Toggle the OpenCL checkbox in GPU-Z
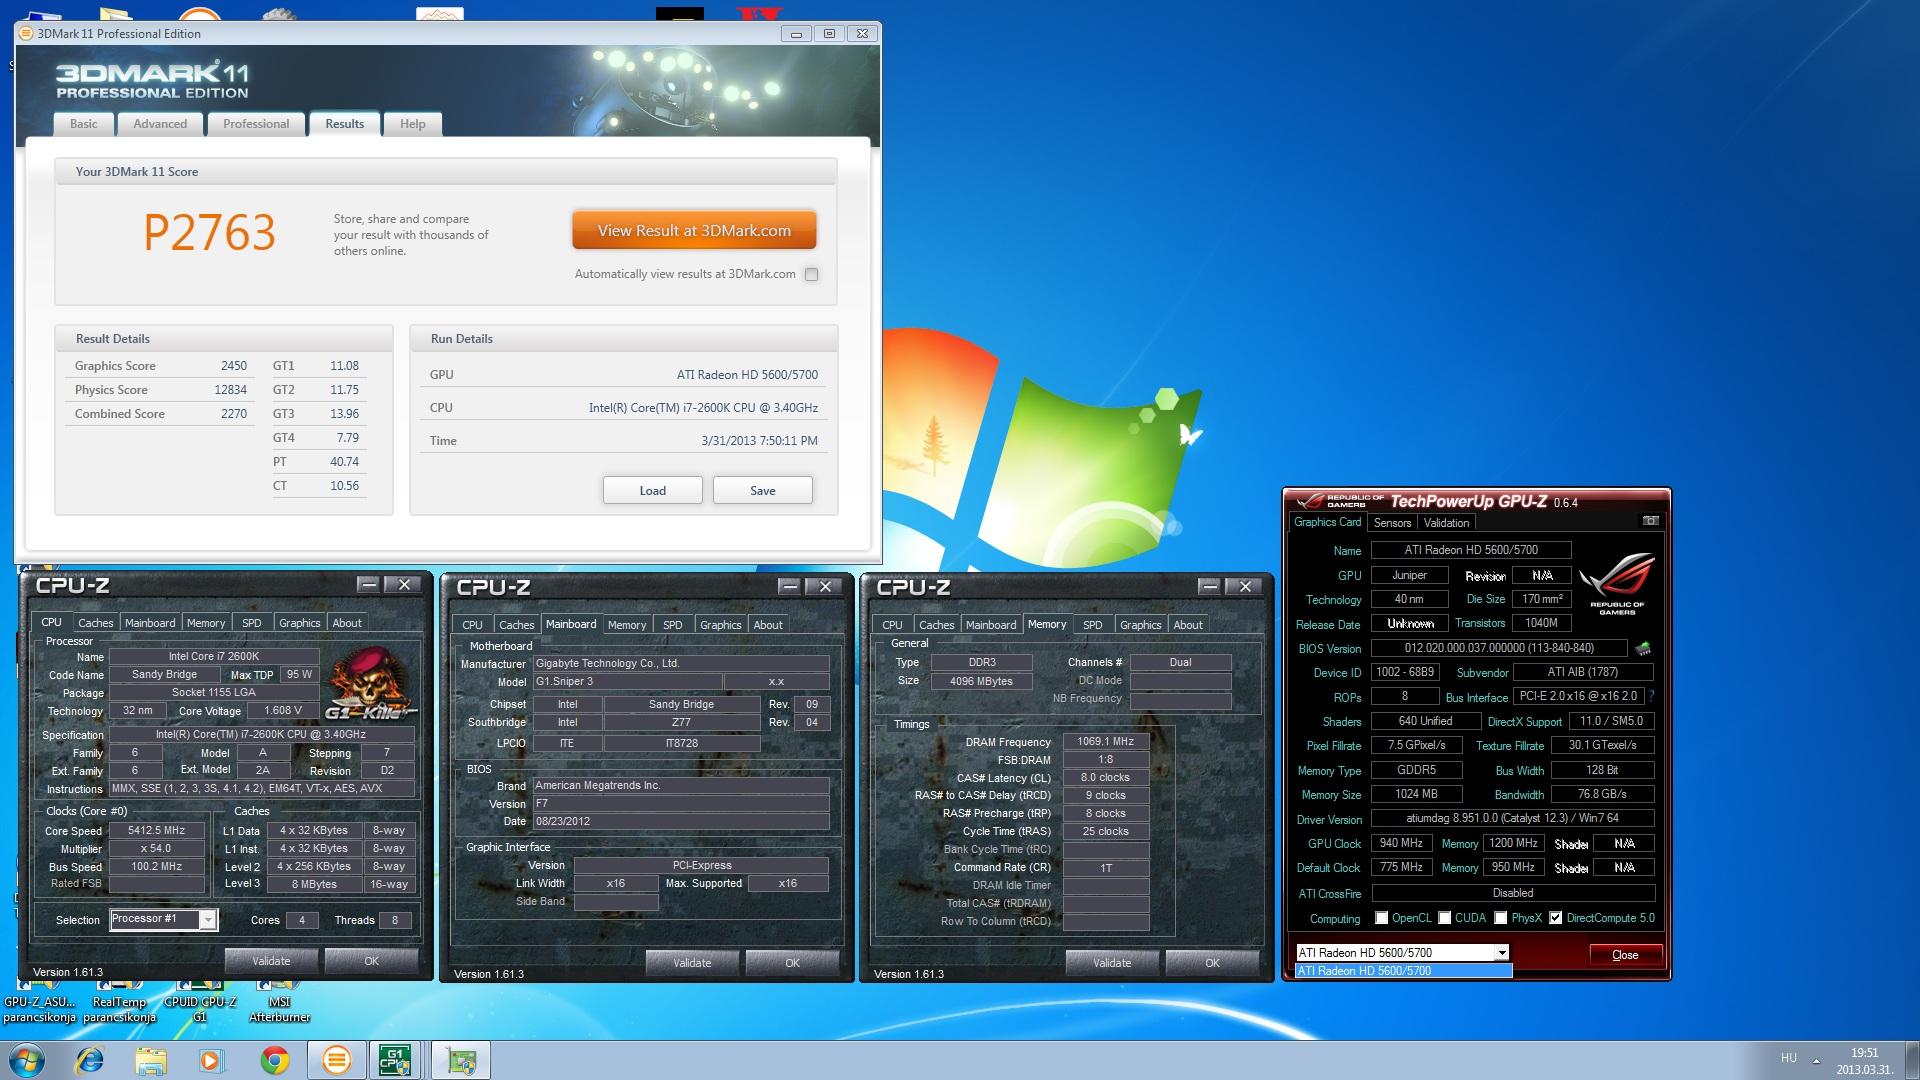Image resolution: width=1920 pixels, height=1080 pixels. [1381, 918]
